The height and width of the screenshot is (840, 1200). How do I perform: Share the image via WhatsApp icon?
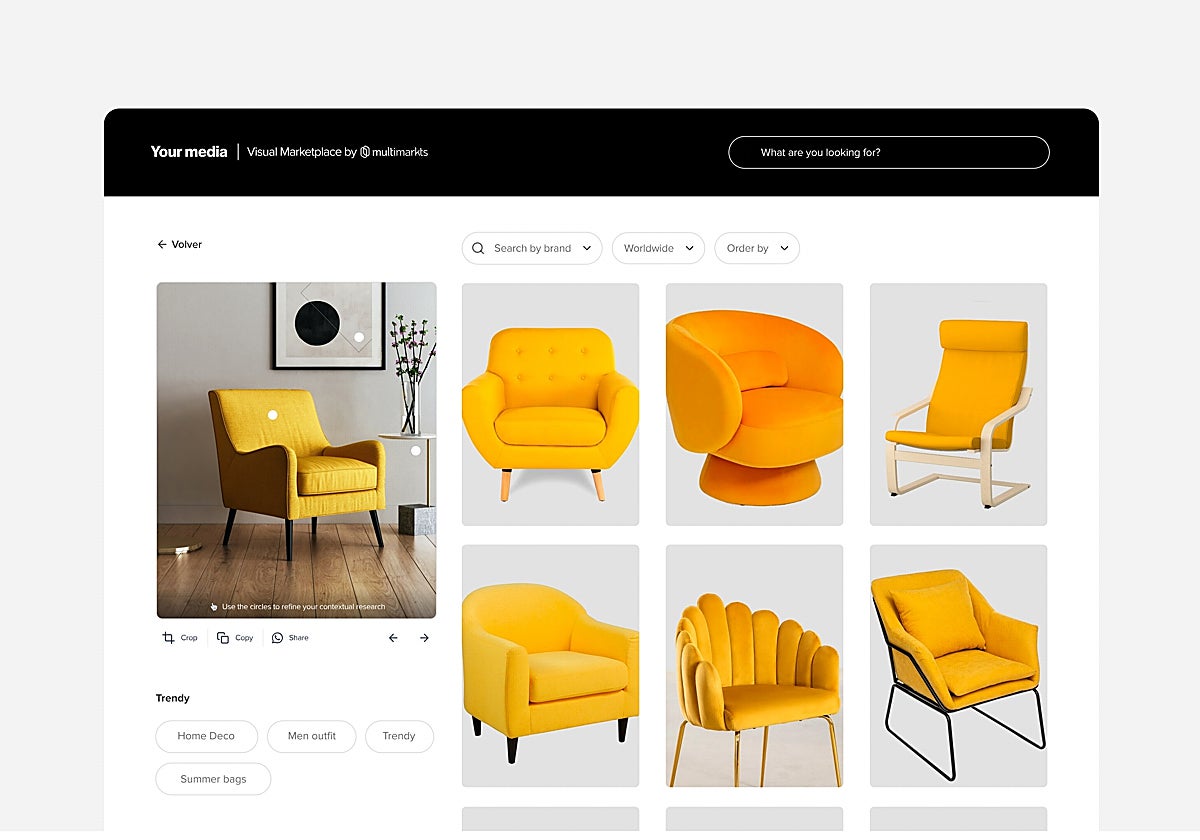278,638
